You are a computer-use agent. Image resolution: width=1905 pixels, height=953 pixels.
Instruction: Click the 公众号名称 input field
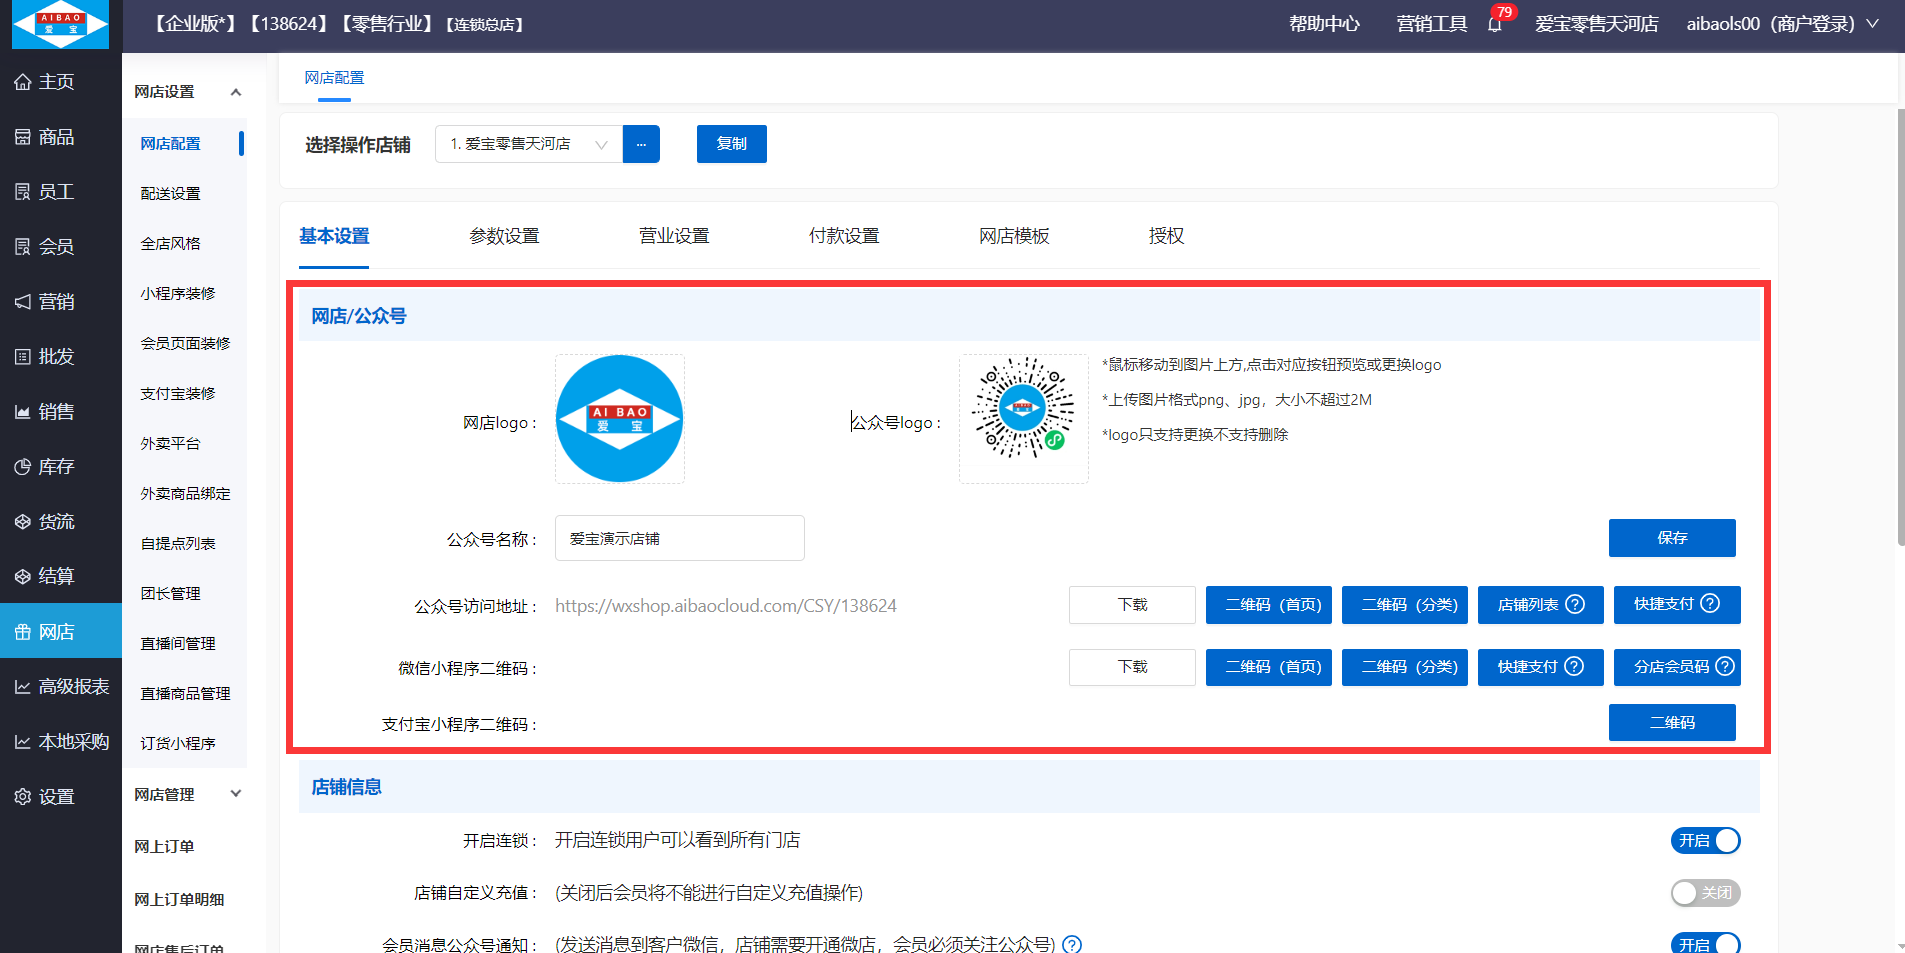tap(680, 538)
